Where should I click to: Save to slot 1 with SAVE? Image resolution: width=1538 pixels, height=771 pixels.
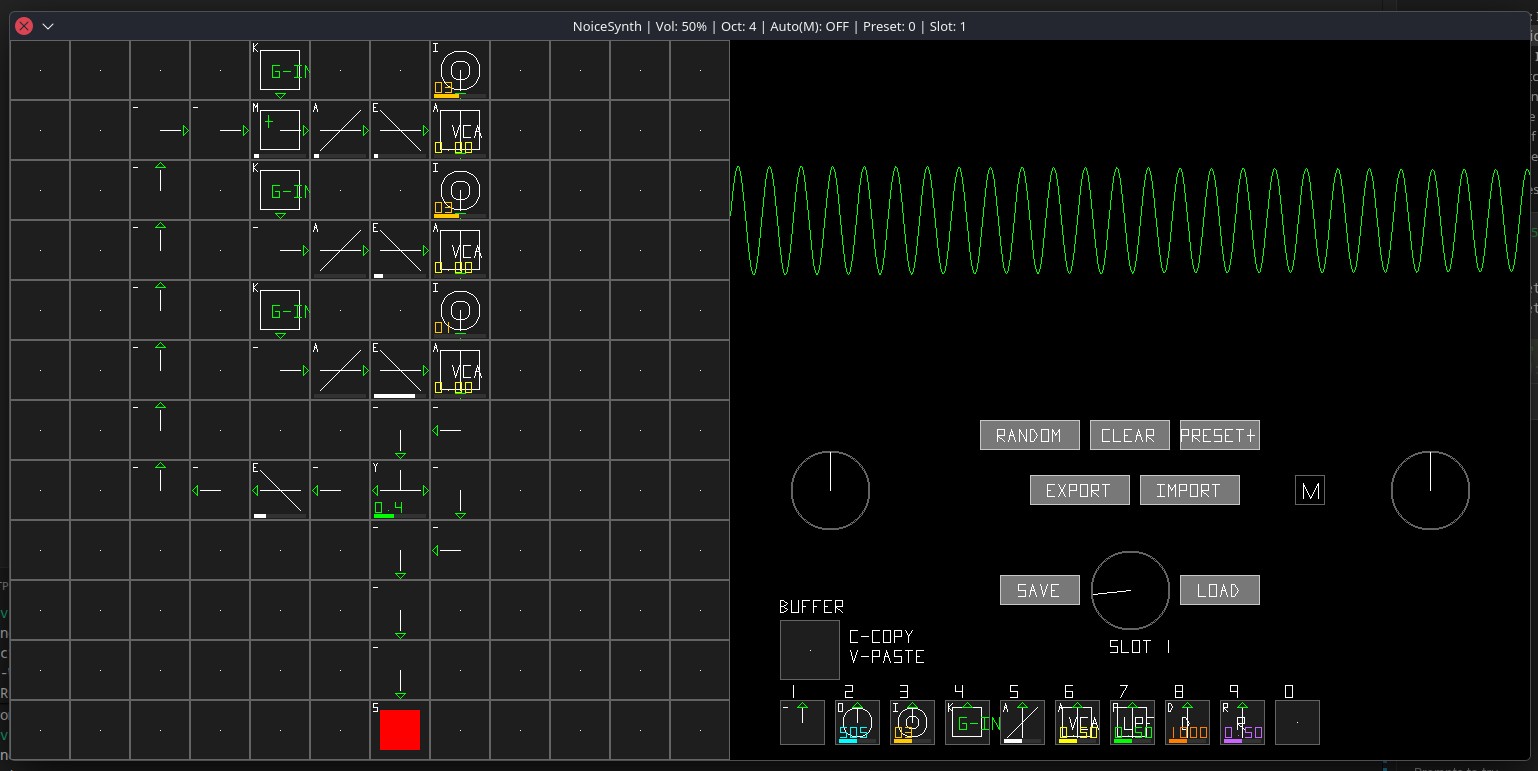tap(1039, 589)
